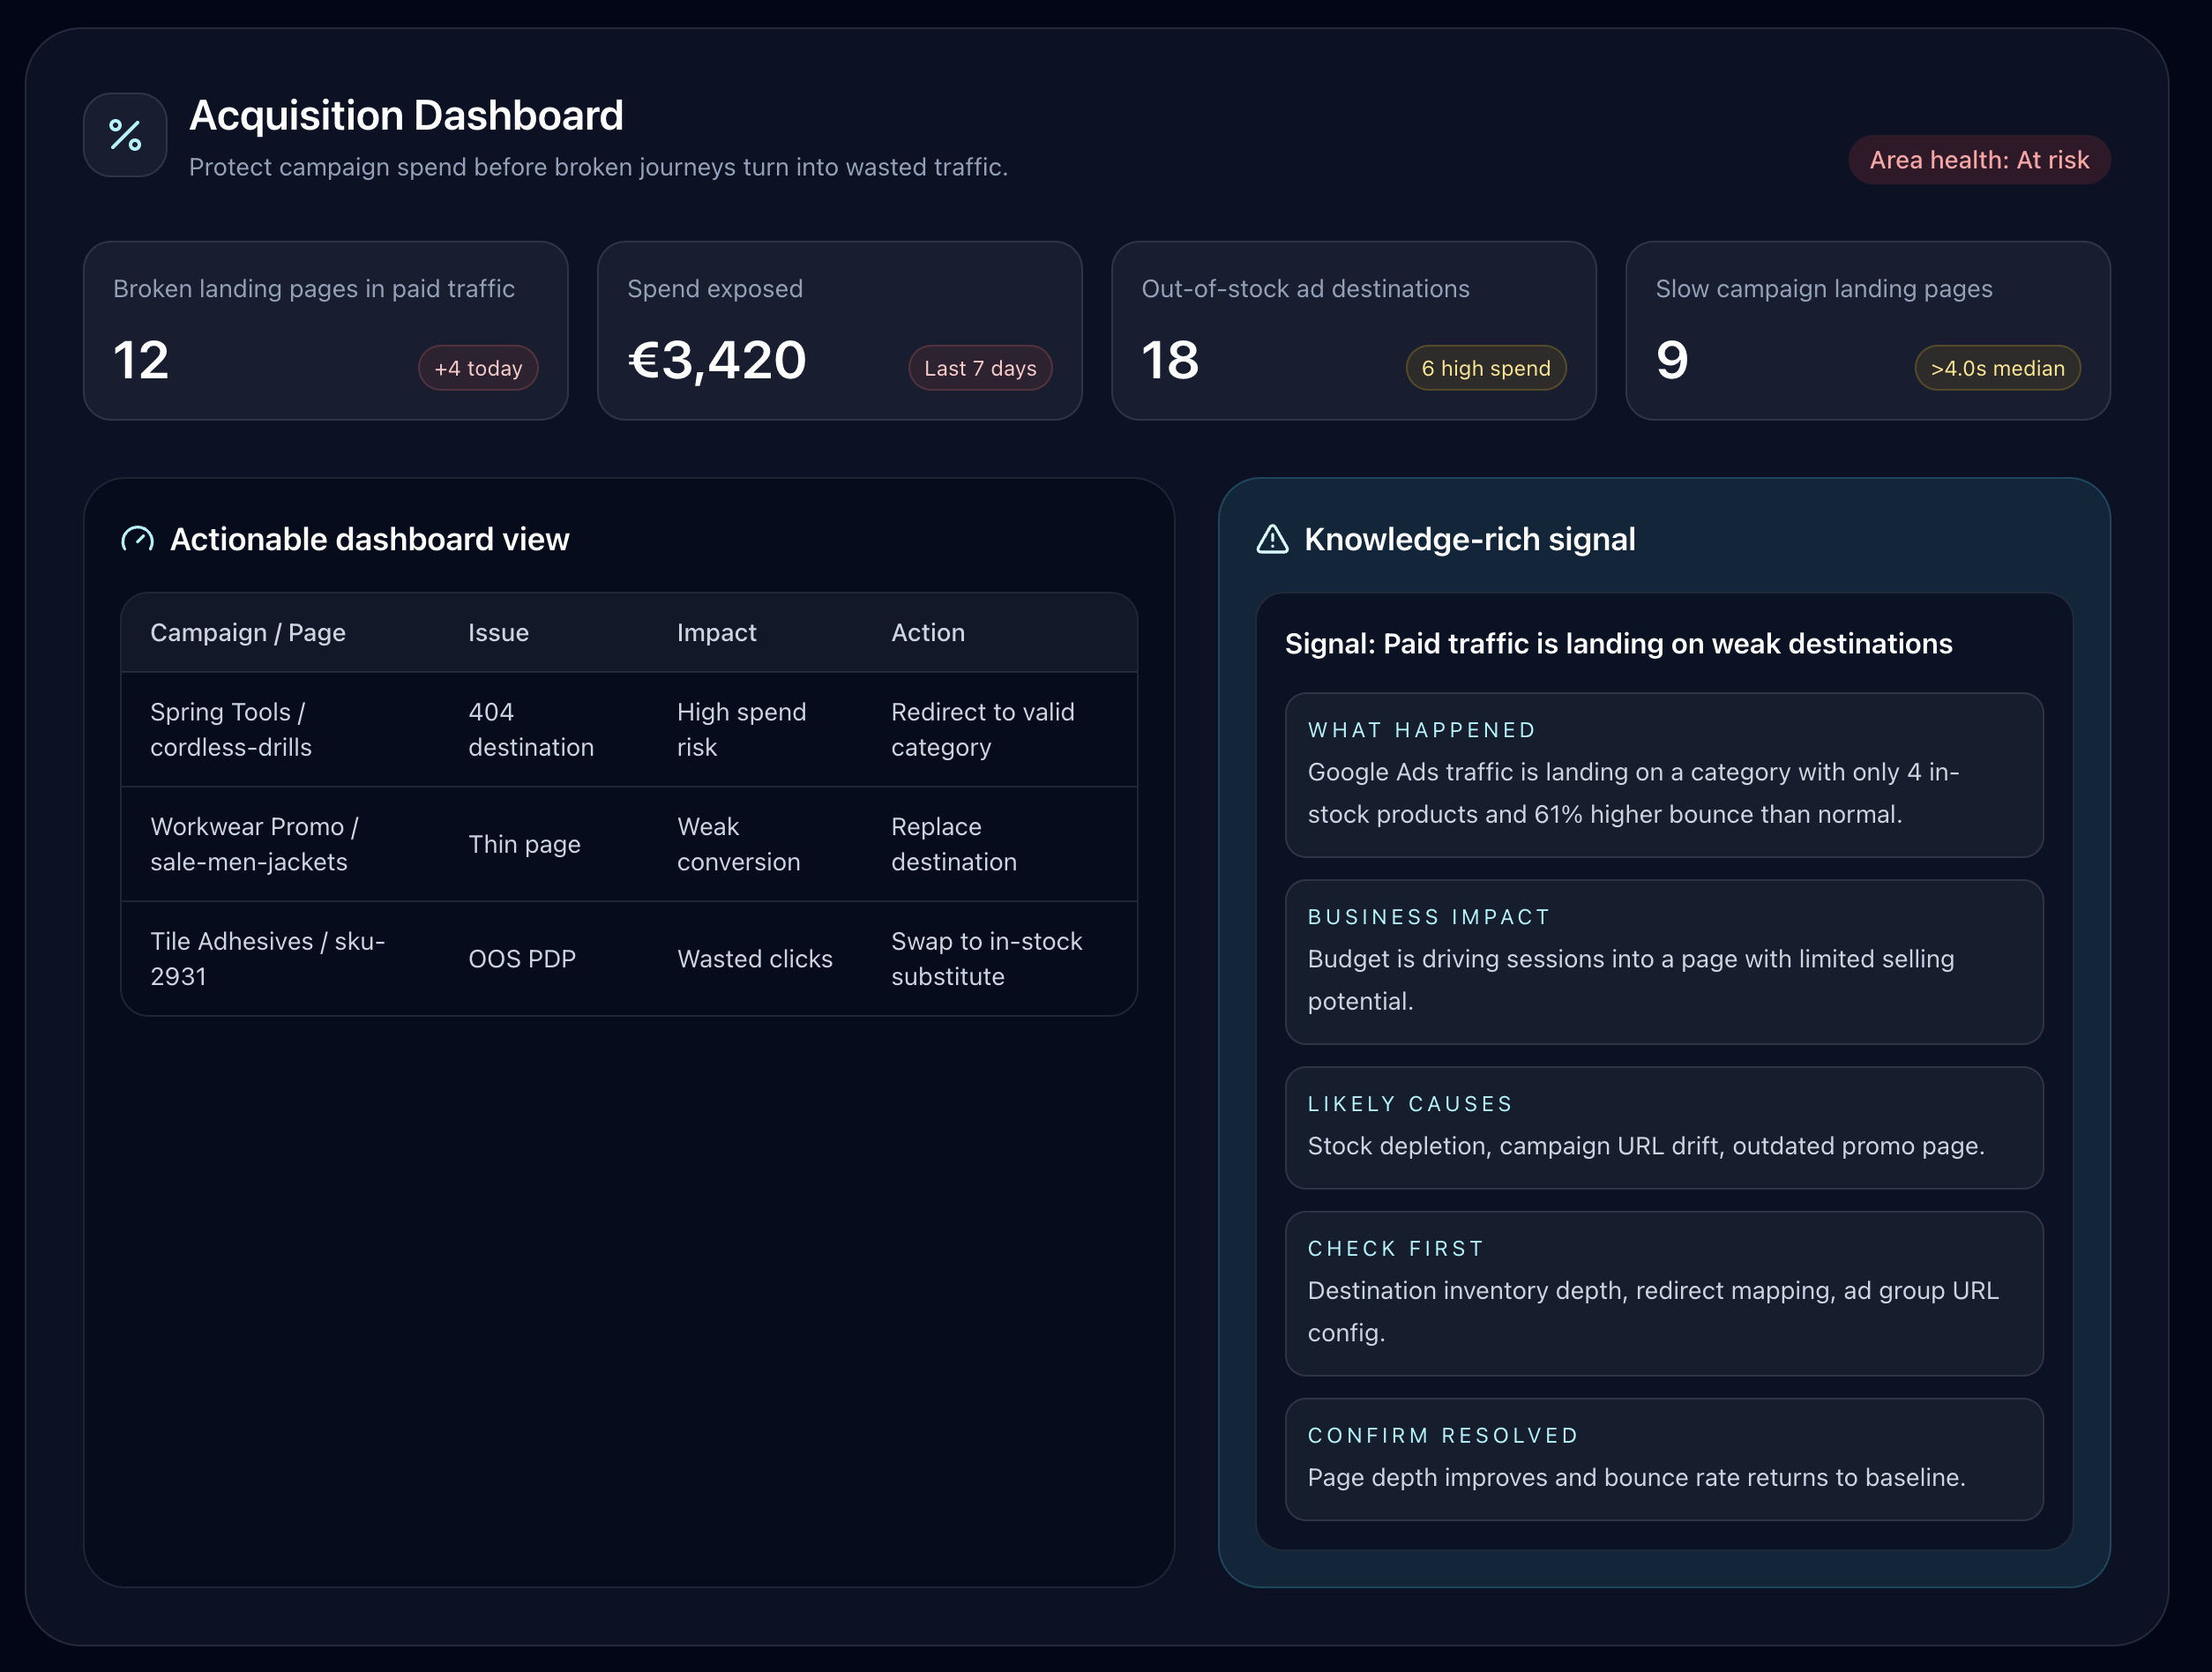
Task: Open the Confirm Resolved section card
Action: point(1663,1459)
